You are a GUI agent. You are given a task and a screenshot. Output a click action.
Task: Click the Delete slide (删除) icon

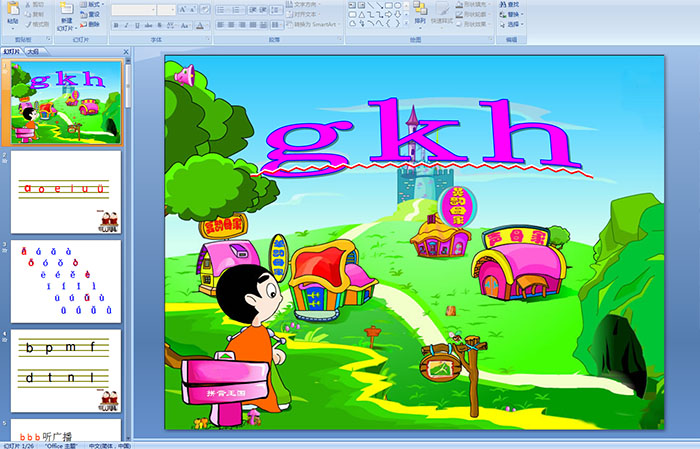pos(93,25)
